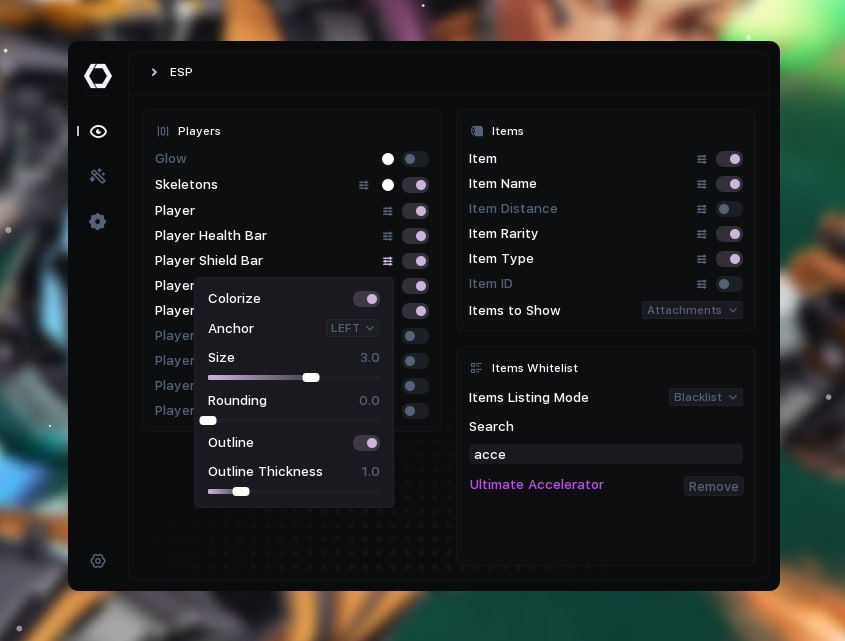This screenshot has width=845, height=641.
Task: Open the Anchor LEFT dropdown
Action: 353,328
